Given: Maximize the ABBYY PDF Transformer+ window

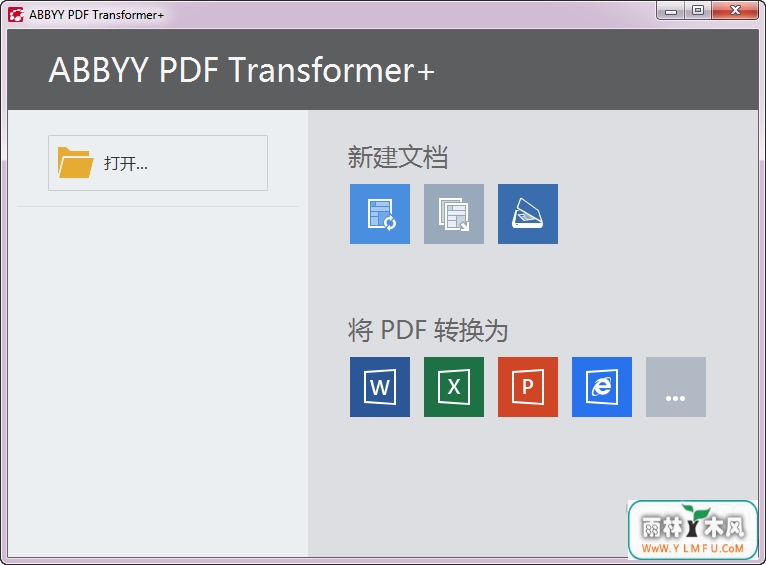Looking at the screenshot, I should pos(698,11).
